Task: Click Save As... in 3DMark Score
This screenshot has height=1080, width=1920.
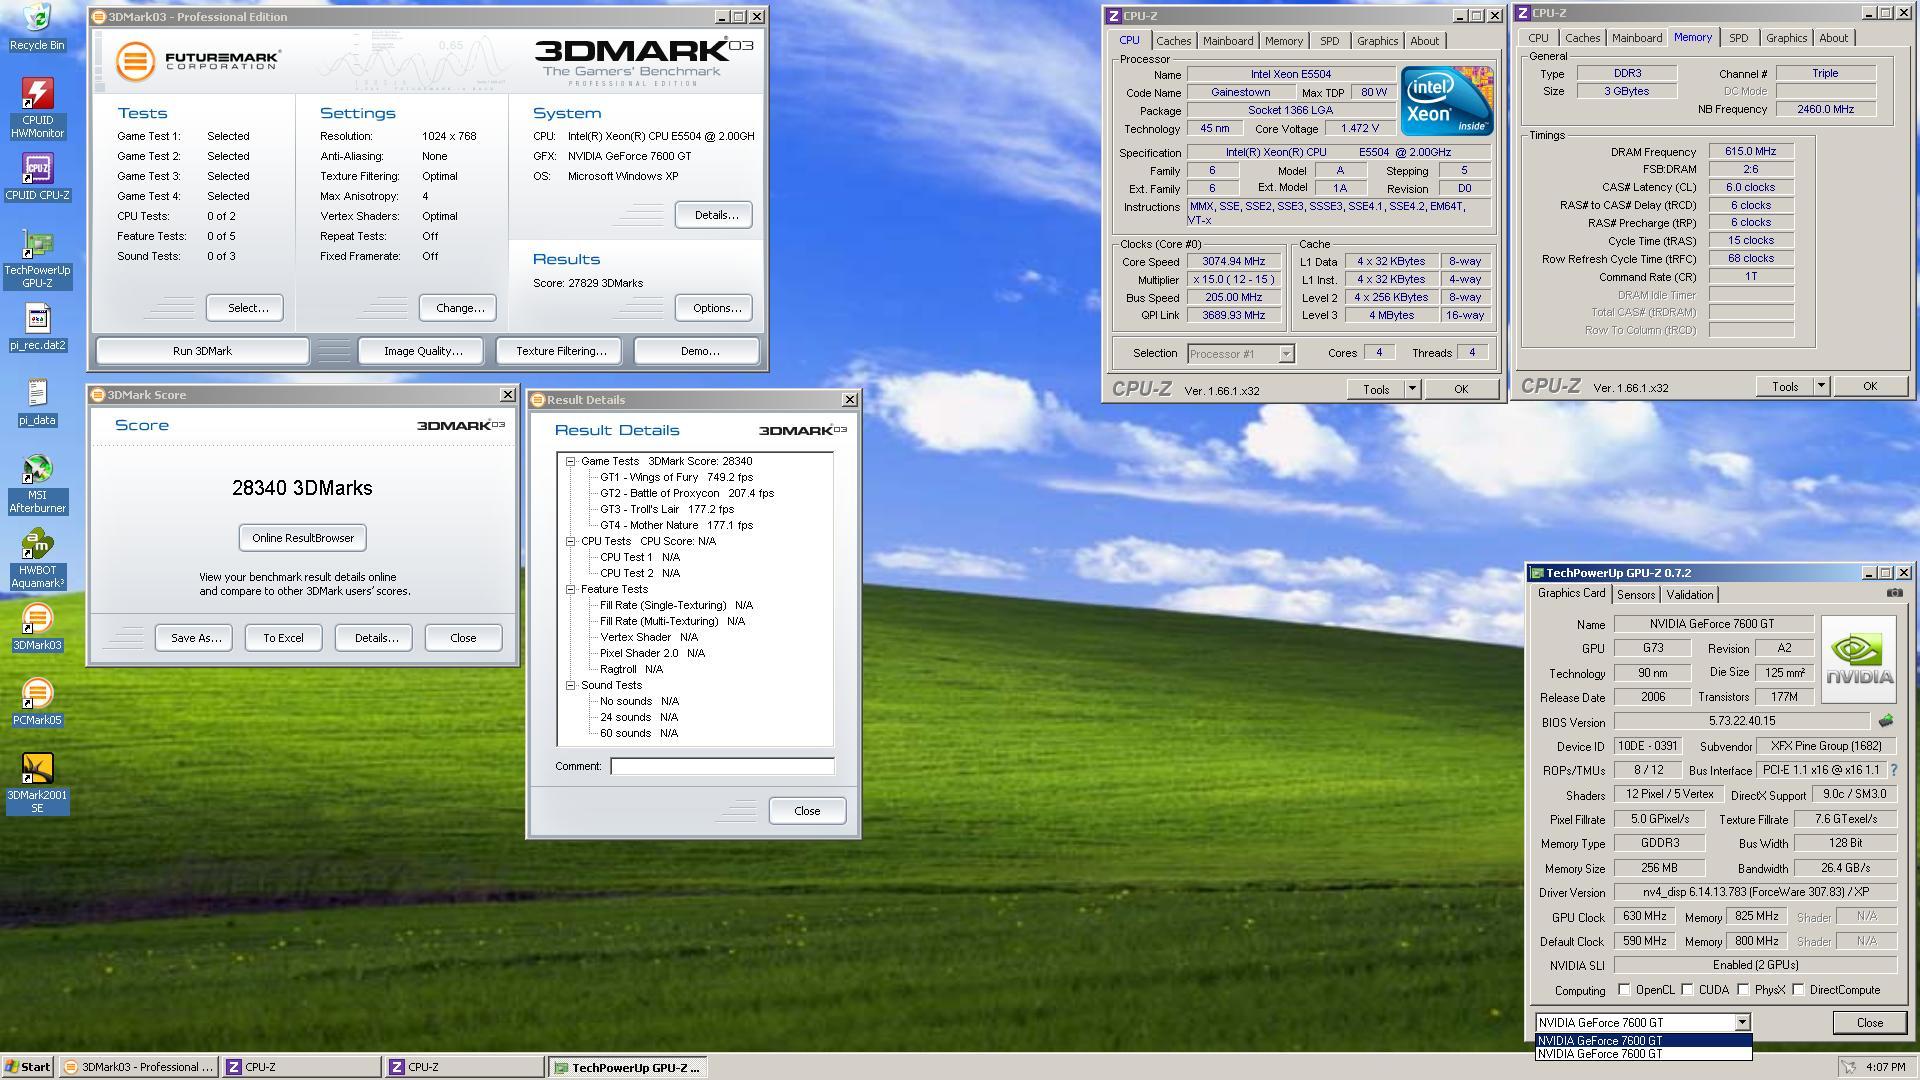Action: pyautogui.click(x=195, y=638)
